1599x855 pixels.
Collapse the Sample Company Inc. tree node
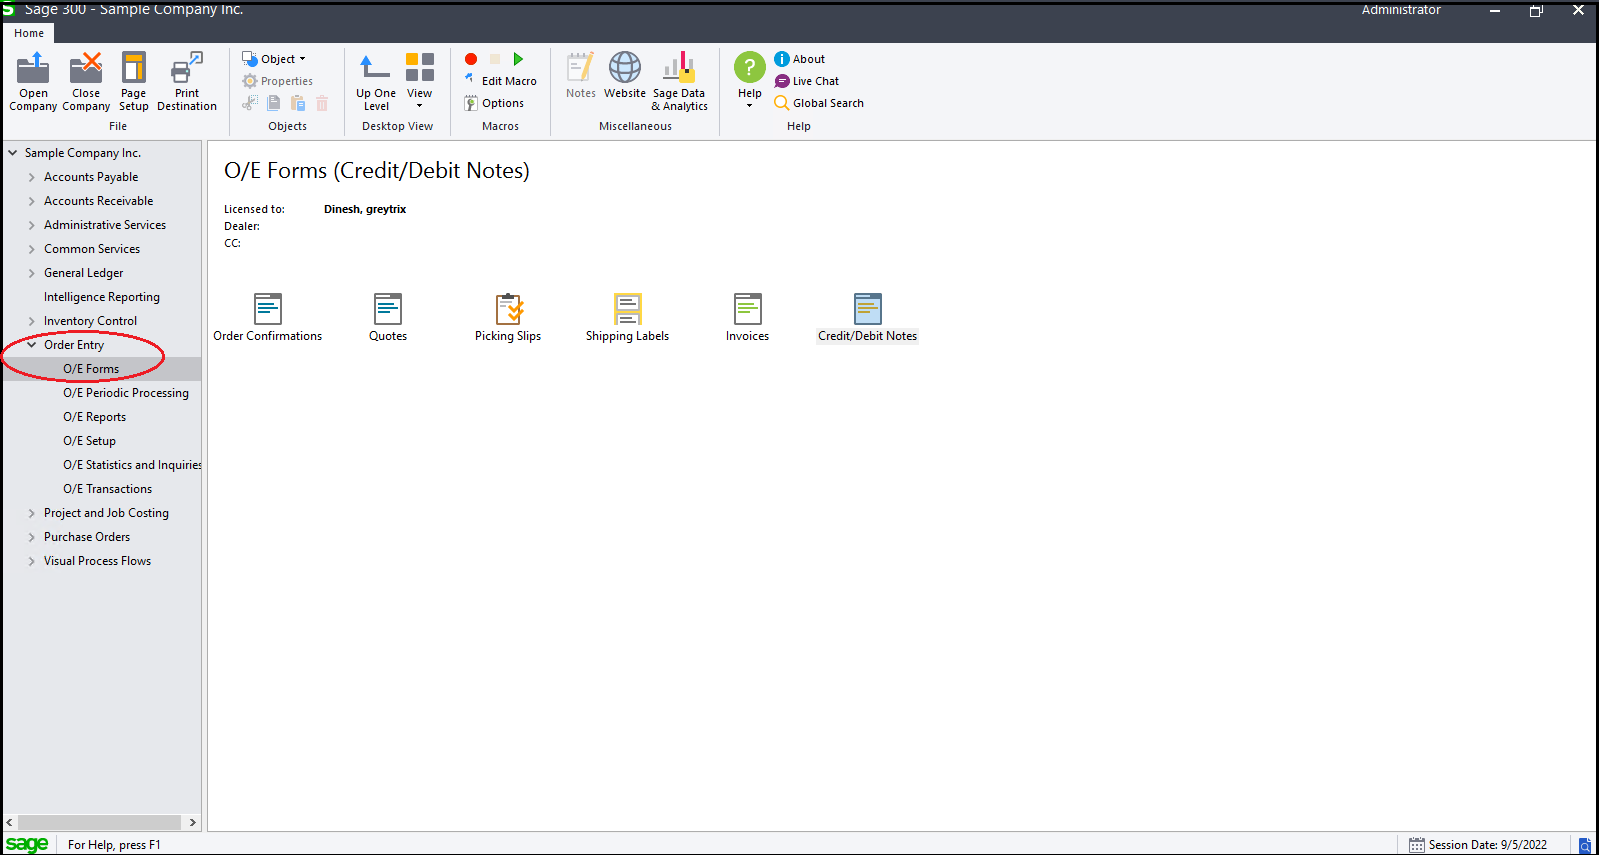(x=13, y=153)
